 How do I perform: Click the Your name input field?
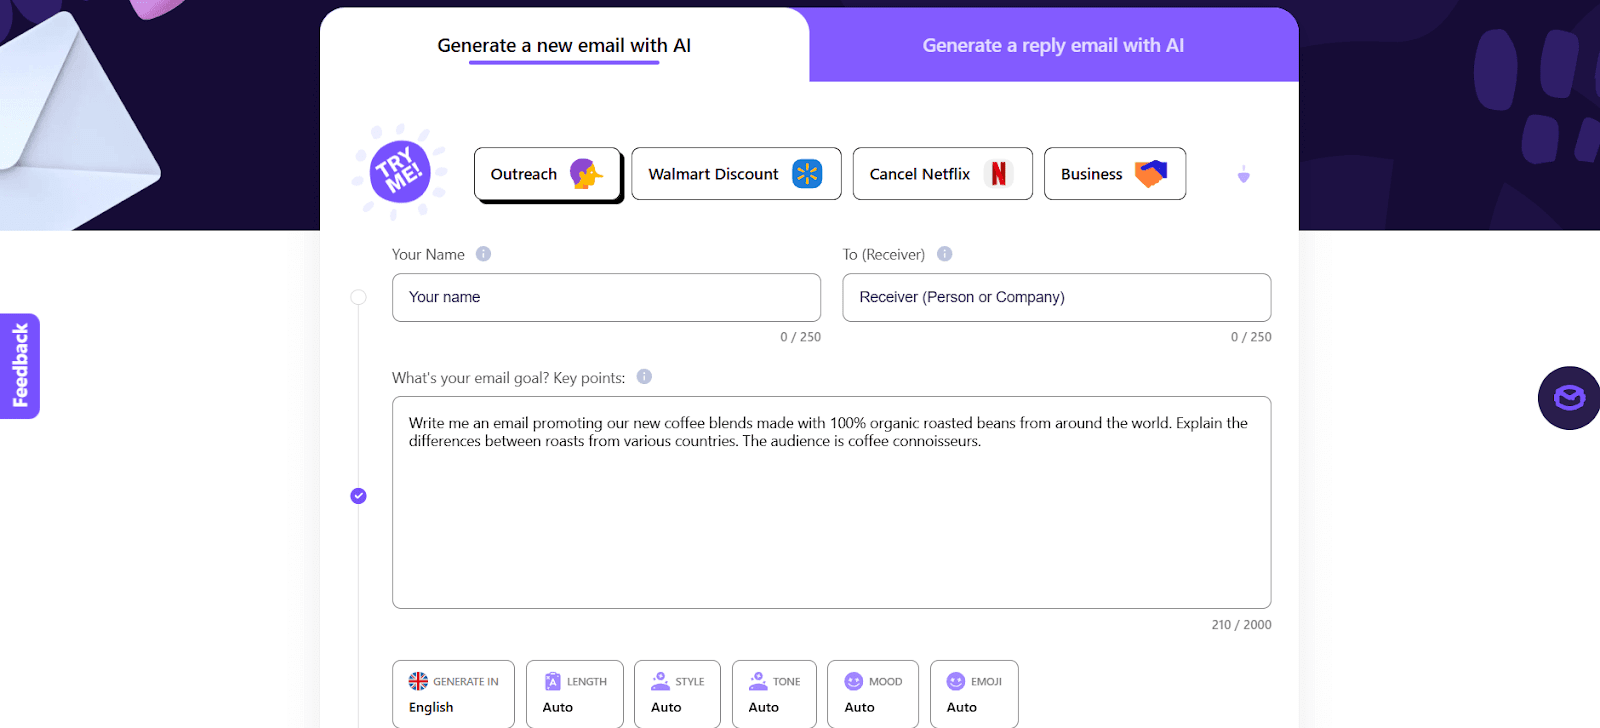coord(605,297)
